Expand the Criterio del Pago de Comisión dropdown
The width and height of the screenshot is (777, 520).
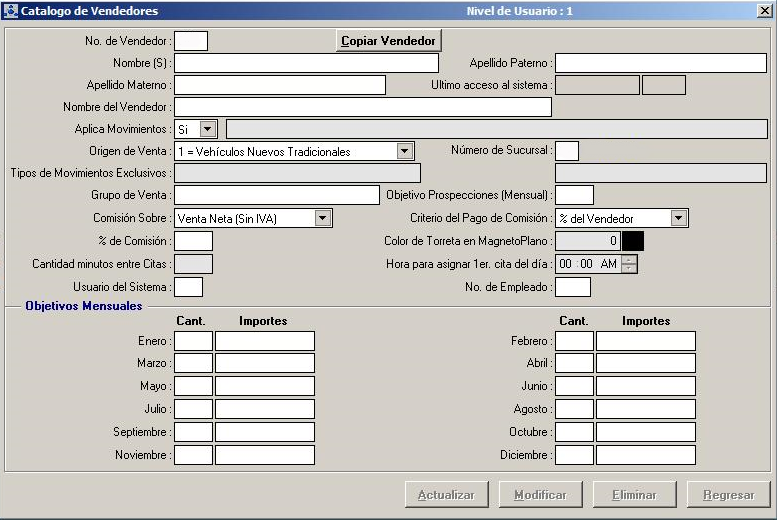pyautogui.click(x=679, y=218)
